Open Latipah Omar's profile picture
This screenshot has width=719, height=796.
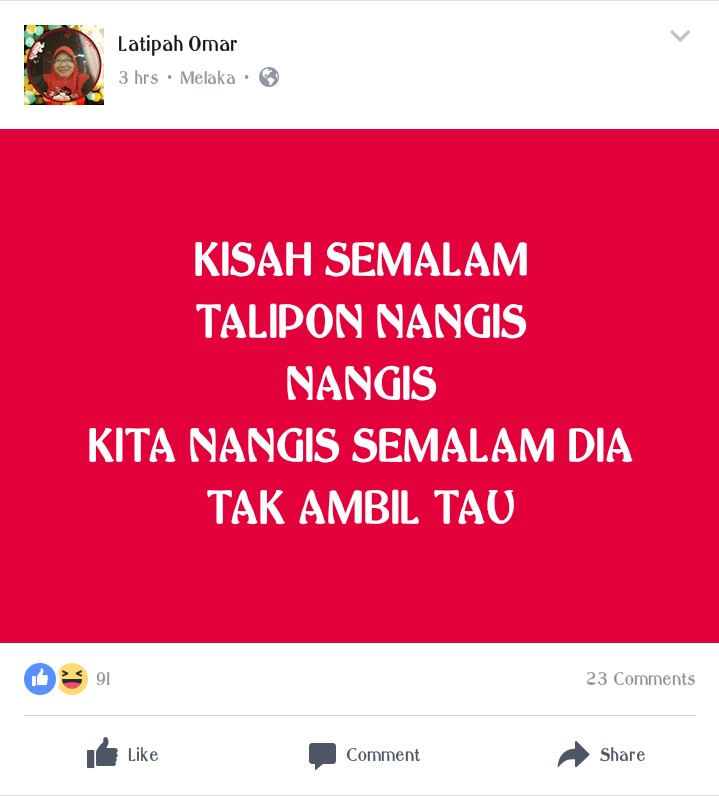[x=64, y=65]
